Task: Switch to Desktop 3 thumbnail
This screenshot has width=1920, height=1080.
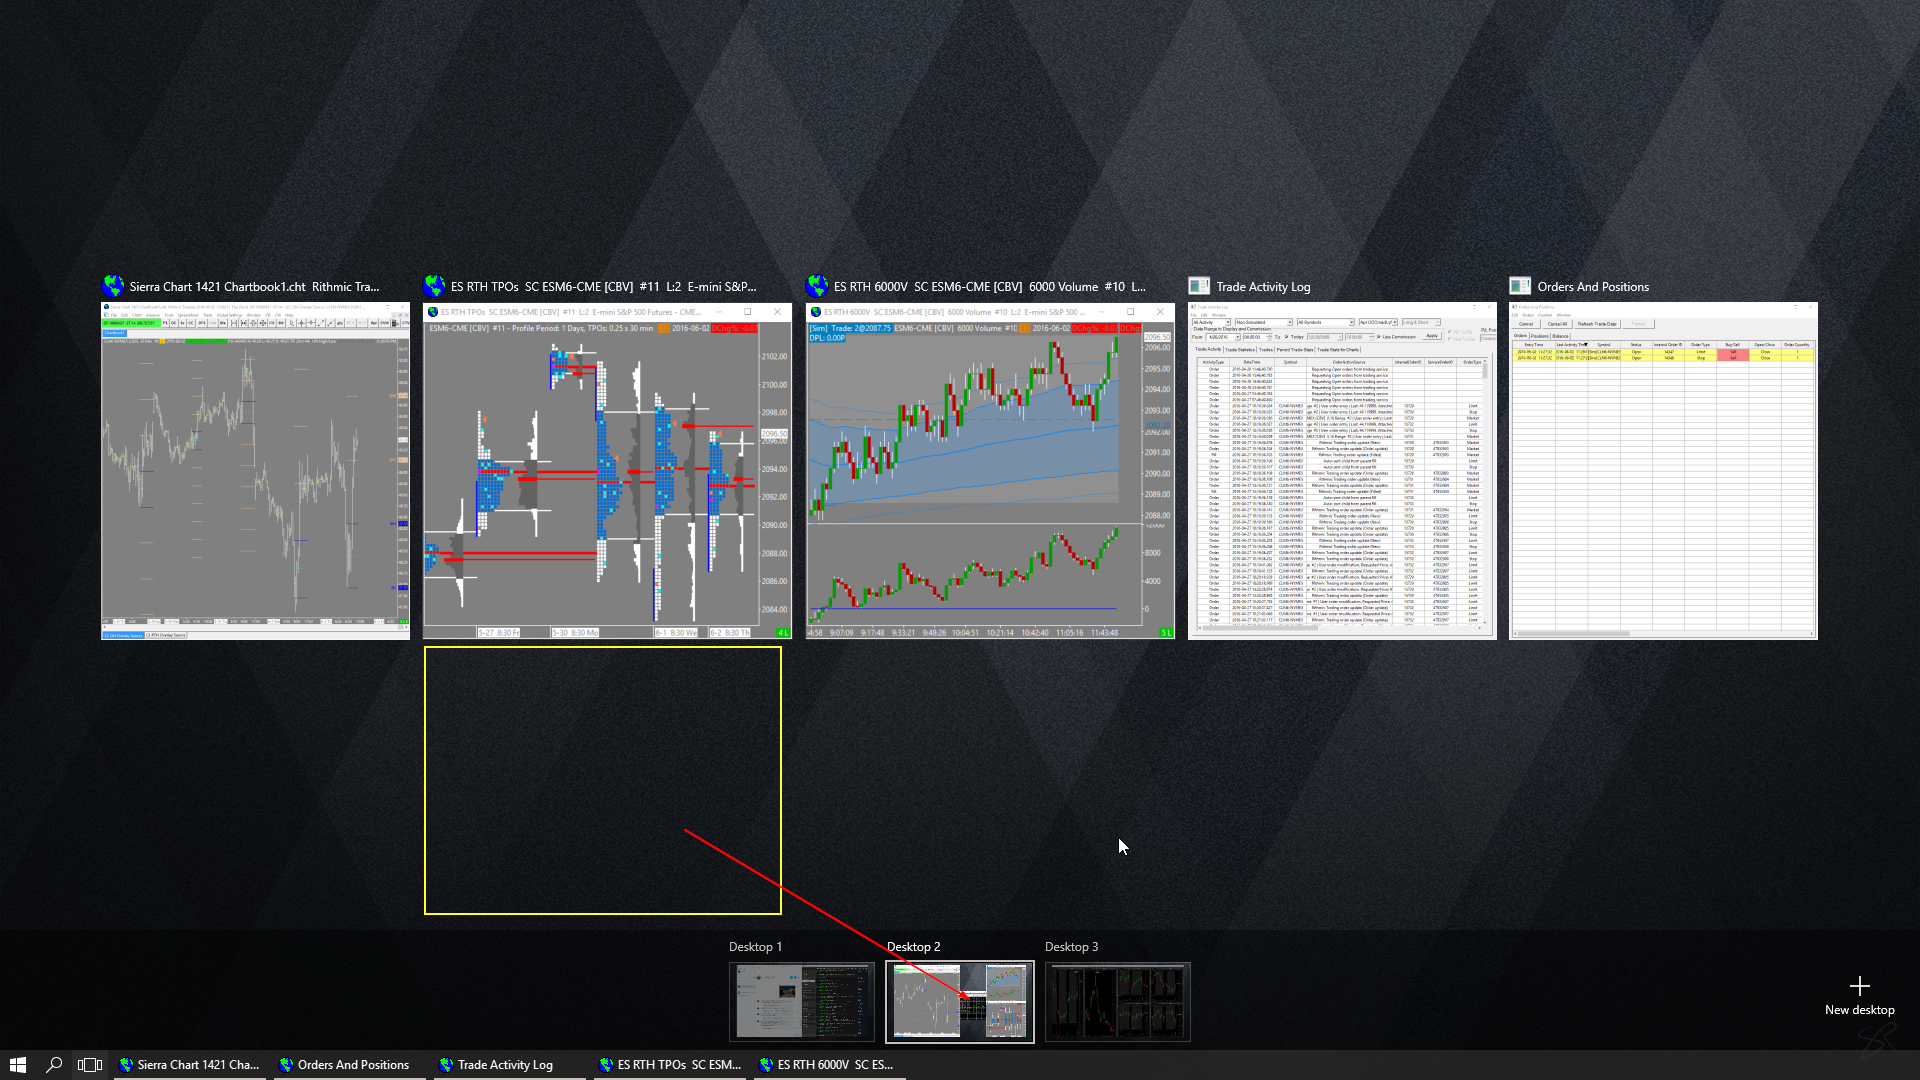Action: pos(1117,1002)
